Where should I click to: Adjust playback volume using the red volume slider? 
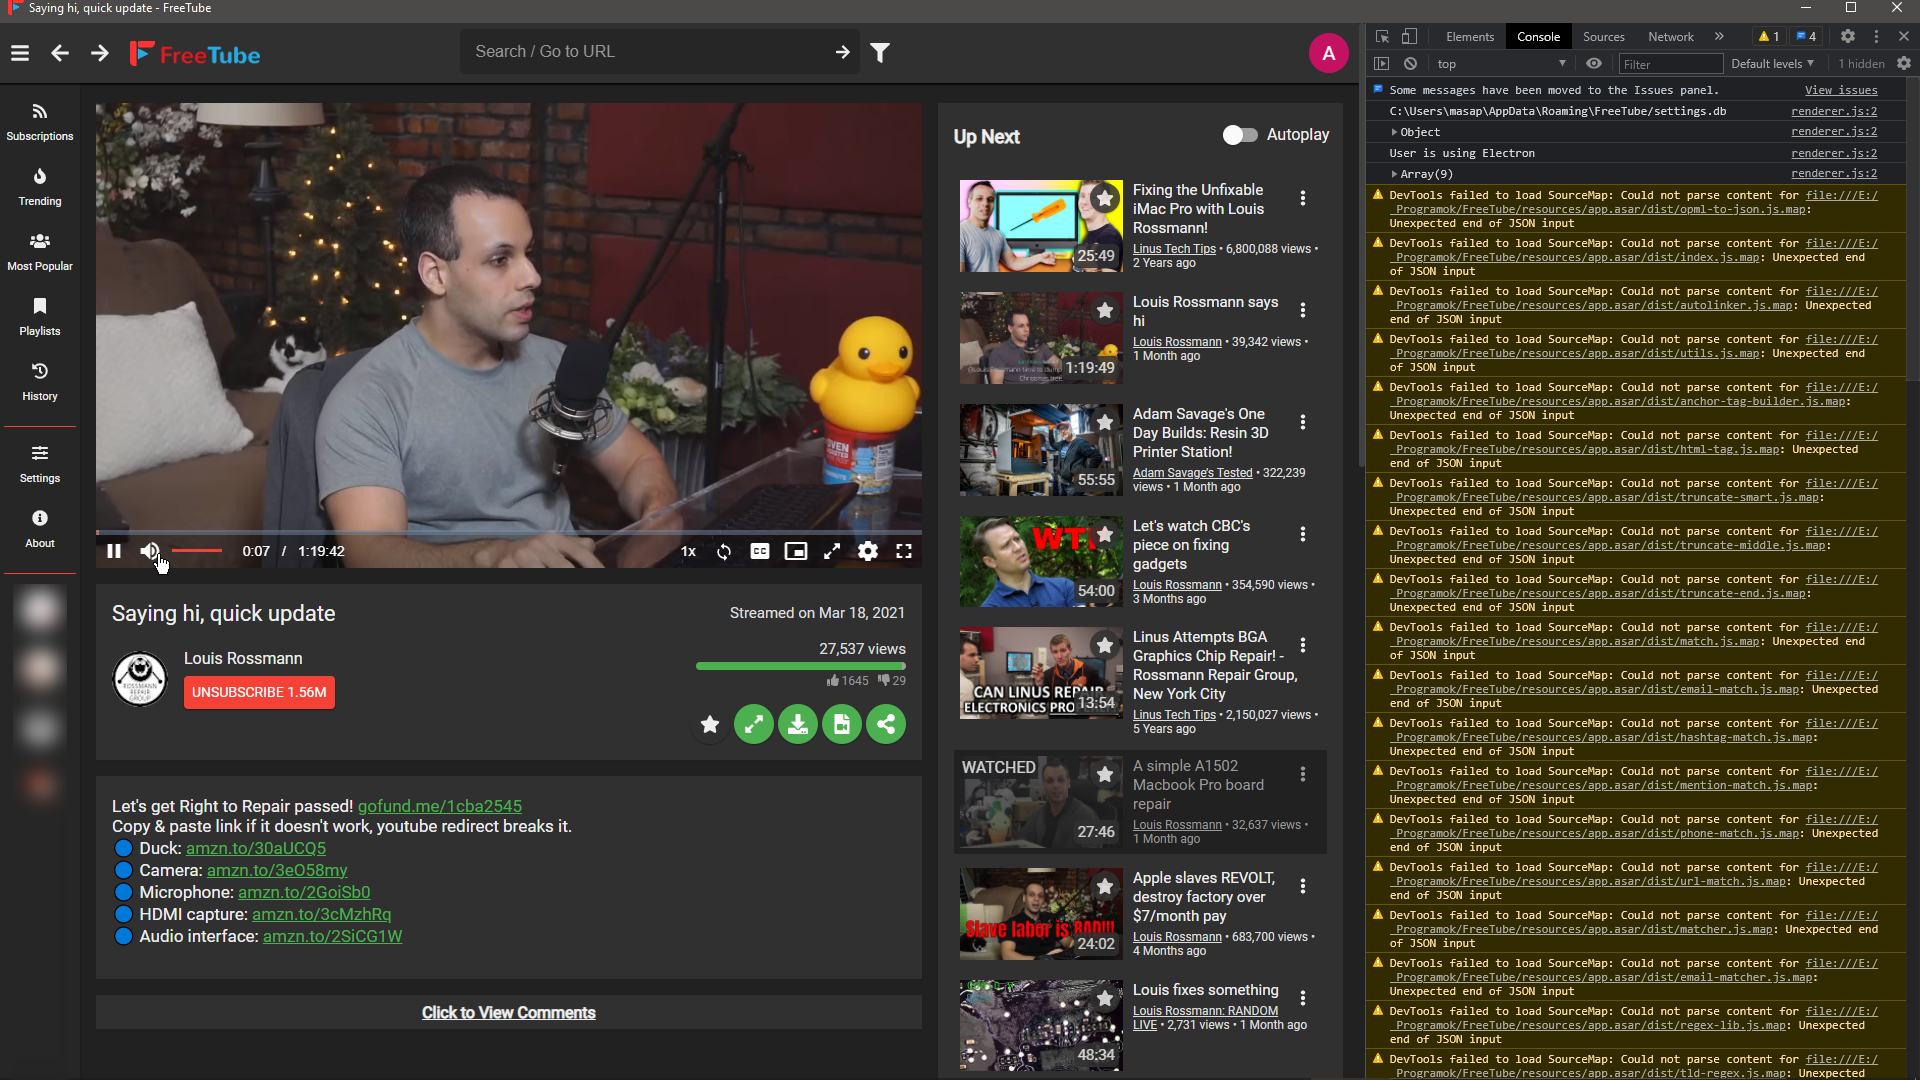[198, 551]
